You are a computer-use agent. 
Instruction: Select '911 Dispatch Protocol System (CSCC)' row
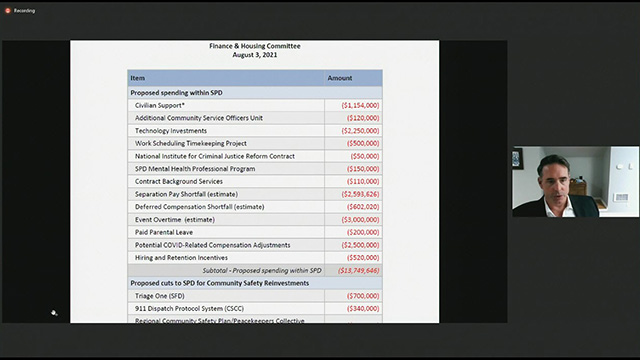(x=255, y=309)
